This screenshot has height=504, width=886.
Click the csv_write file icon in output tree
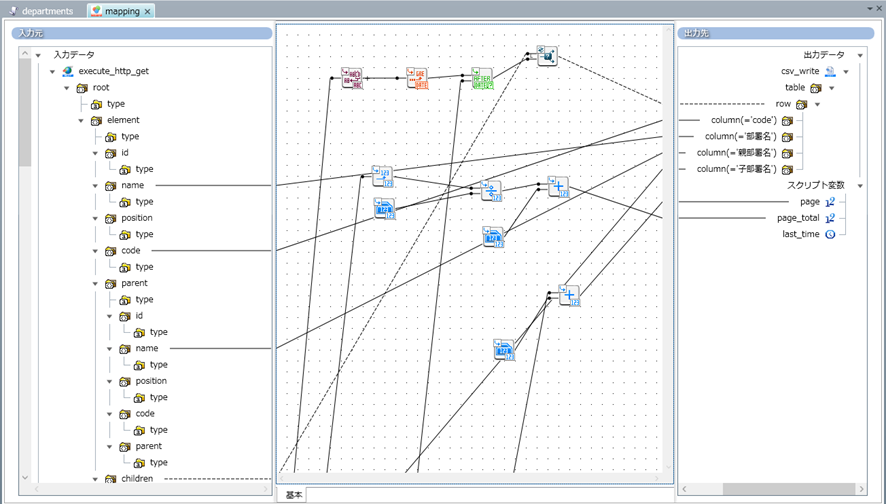point(830,72)
